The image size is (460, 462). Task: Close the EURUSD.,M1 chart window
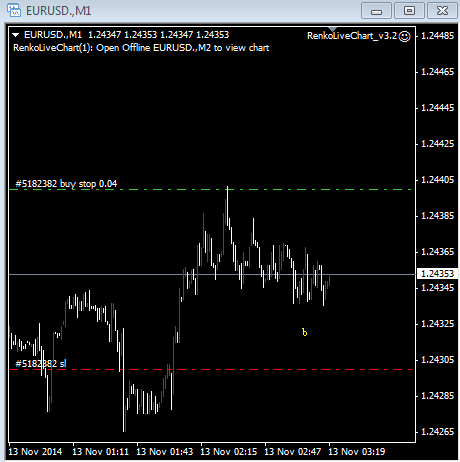pos(442,11)
